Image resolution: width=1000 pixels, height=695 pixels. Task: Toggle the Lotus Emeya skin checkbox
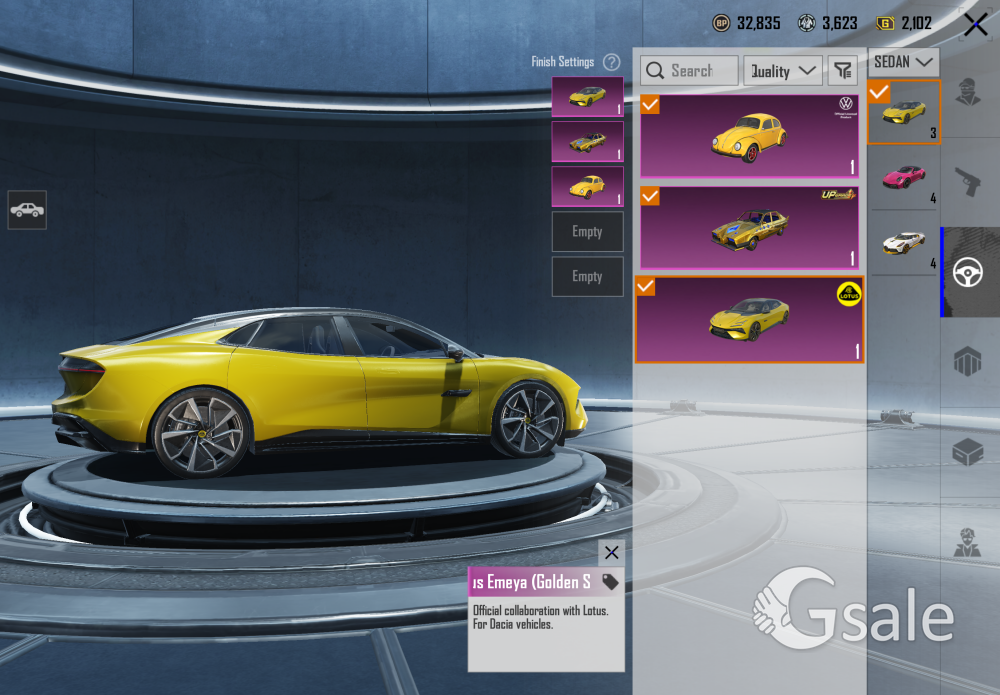tap(646, 287)
